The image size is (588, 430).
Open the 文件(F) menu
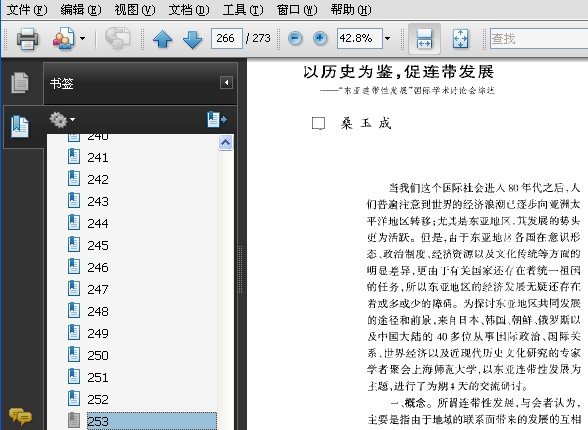pos(27,9)
